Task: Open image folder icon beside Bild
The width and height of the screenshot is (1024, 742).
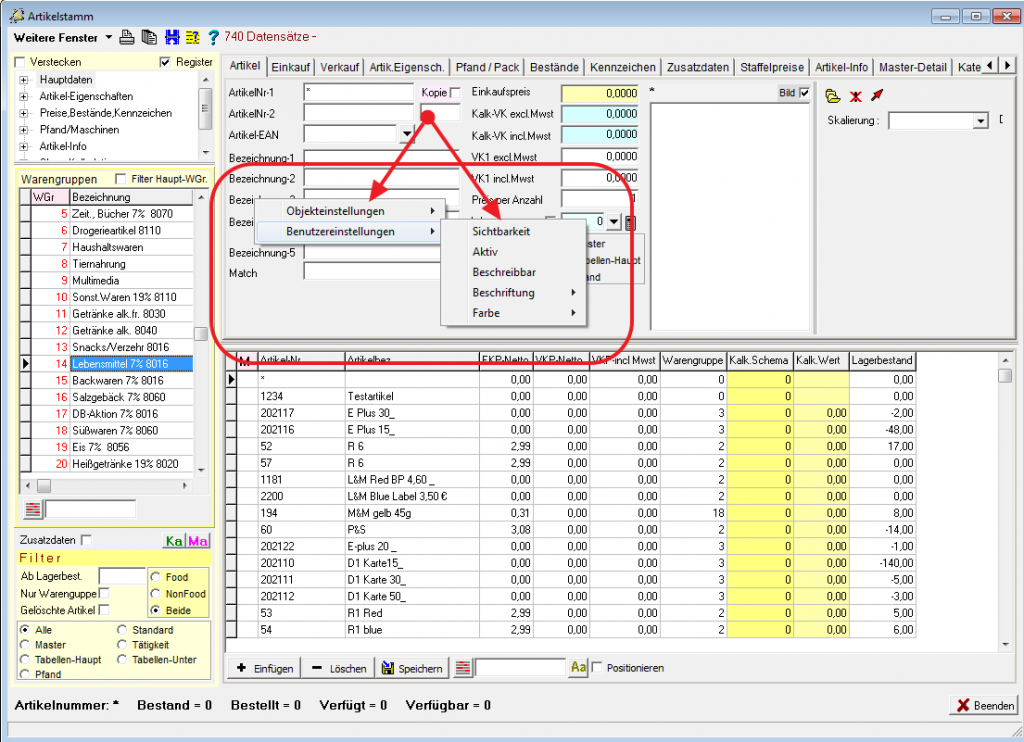Action: pyautogui.click(x=833, y=96)
